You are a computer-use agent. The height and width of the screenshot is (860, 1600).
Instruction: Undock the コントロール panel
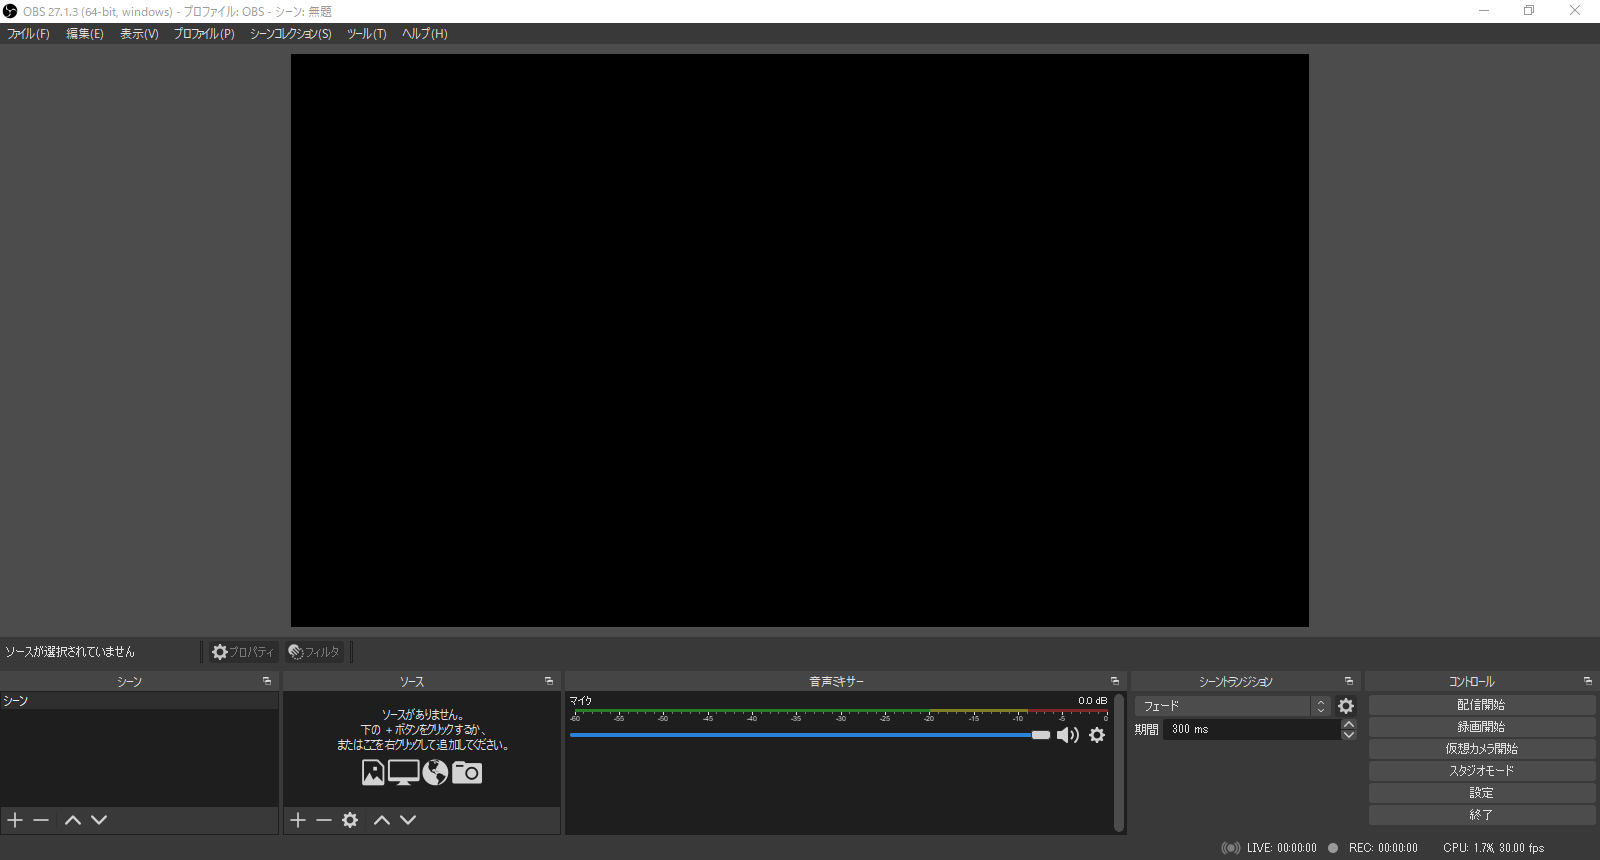tap(1588, 681)
